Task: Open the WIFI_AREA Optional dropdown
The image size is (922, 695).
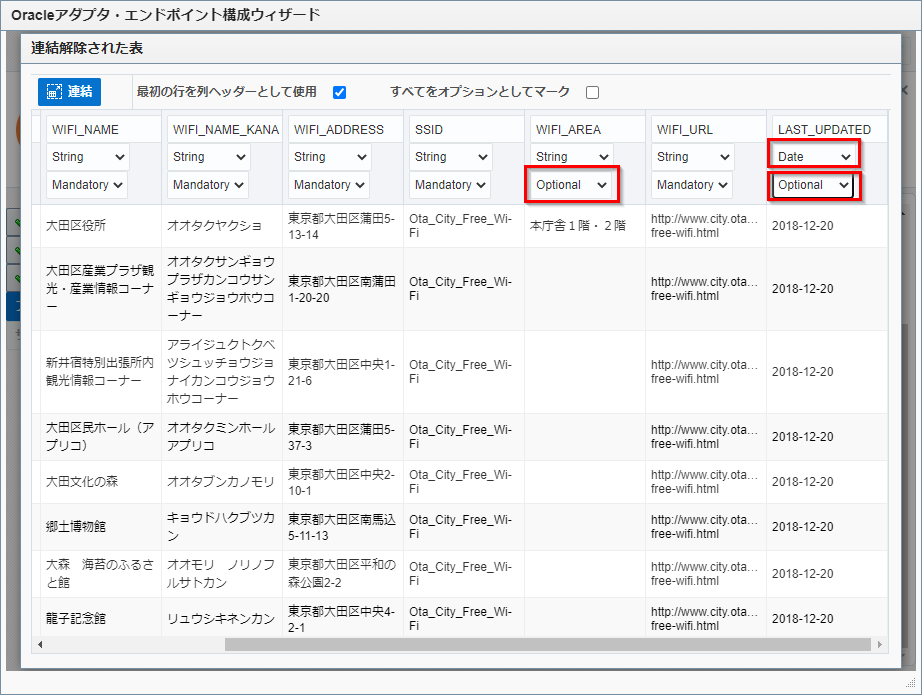Action: coord(572,185)
